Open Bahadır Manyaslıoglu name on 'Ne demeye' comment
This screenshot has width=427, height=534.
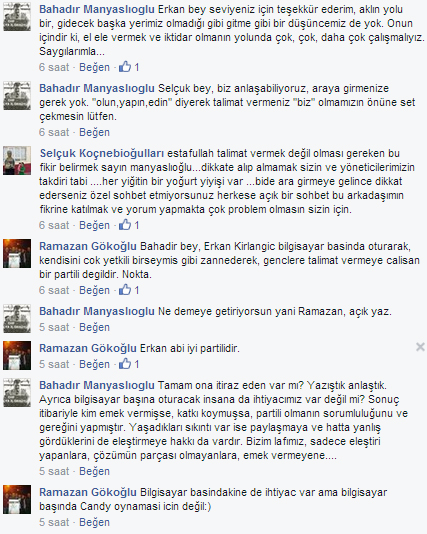(97, 311)
